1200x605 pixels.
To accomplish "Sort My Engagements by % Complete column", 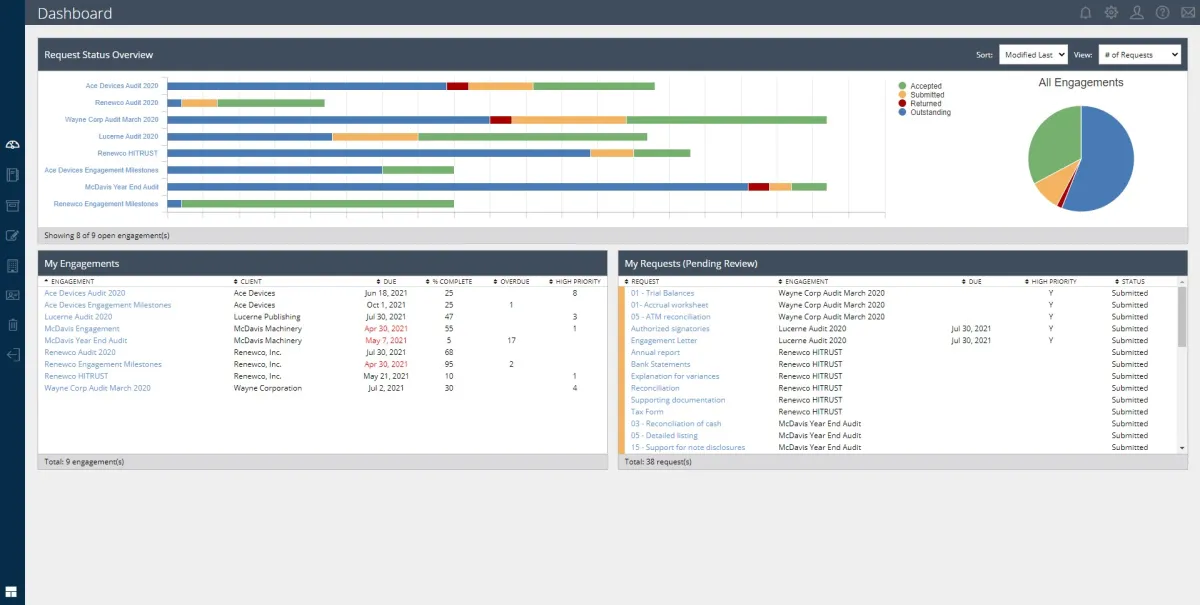I will click(449, 281).
